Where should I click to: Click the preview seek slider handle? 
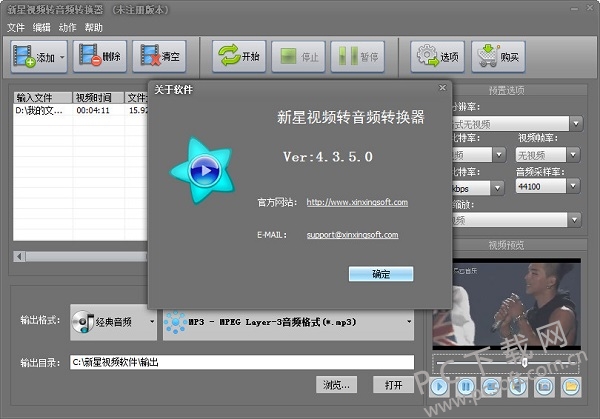tap(525, 362)
